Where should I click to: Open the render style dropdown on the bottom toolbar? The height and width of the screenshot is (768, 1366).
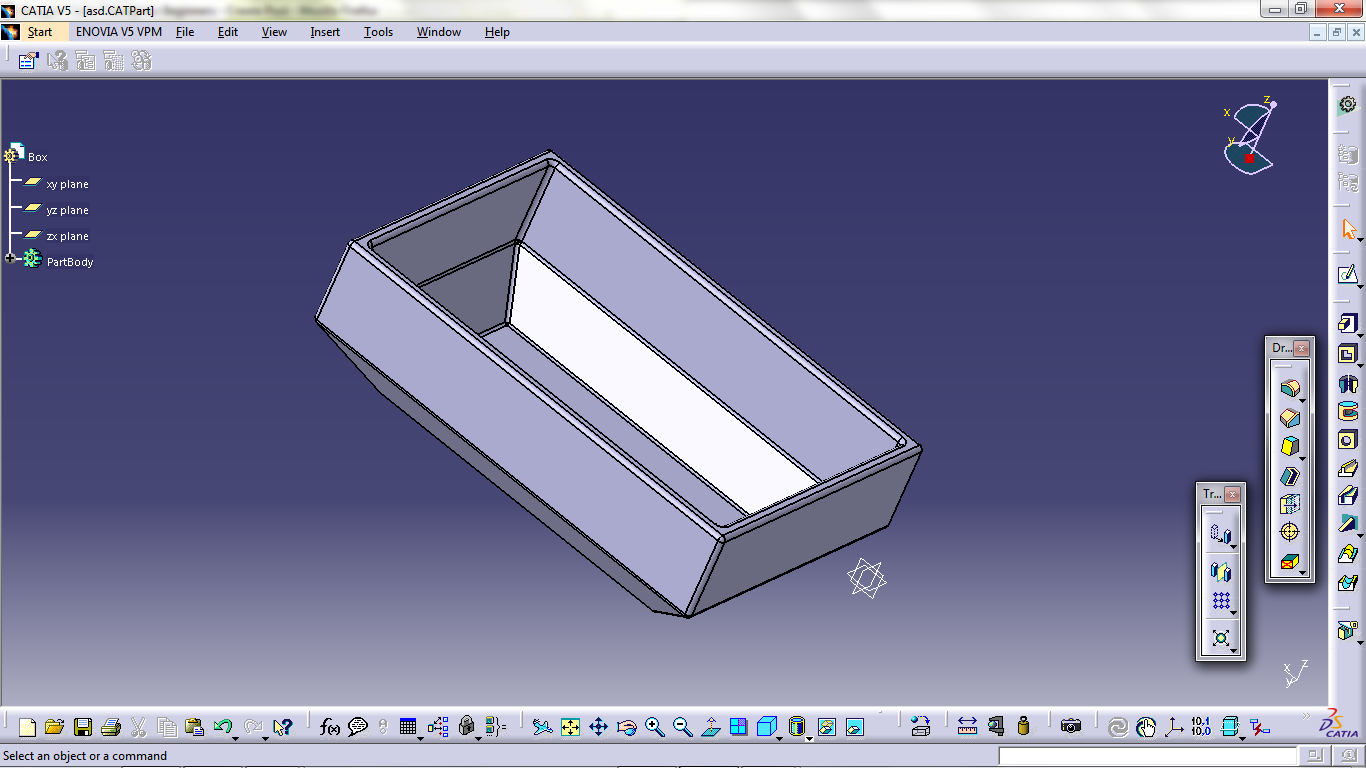coord(809,739)
